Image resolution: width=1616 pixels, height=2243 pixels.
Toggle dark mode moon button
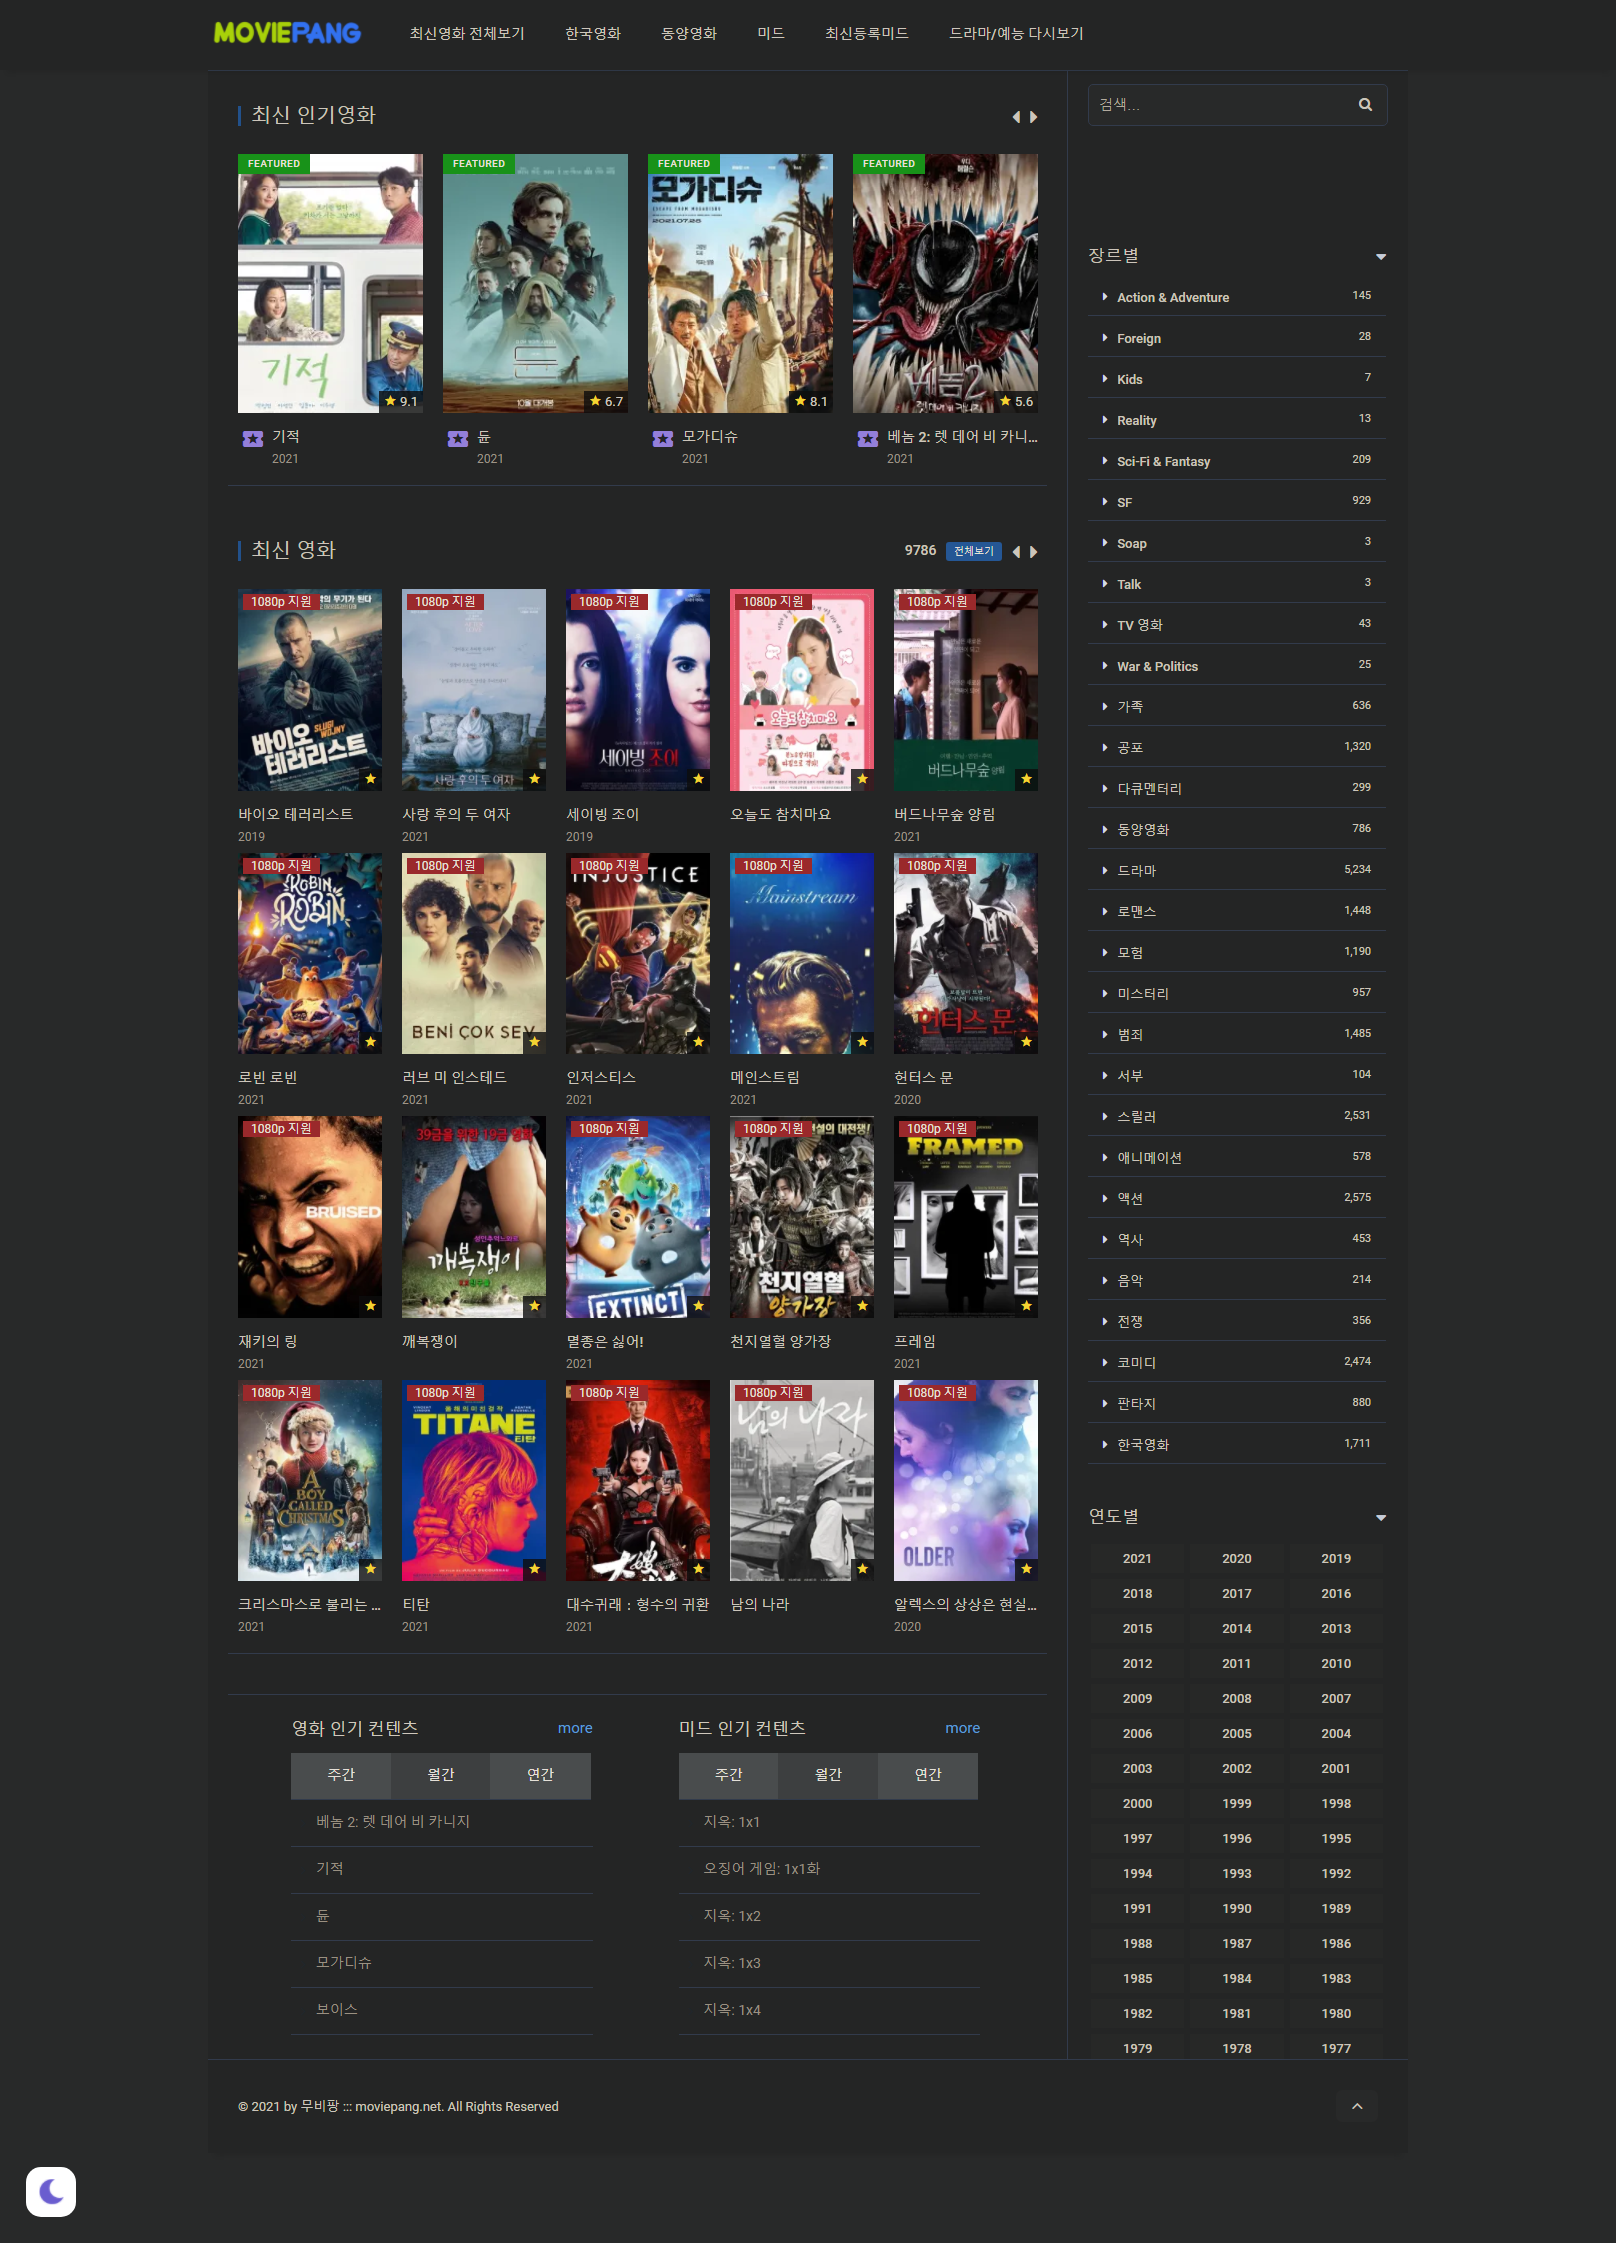click(51, 2192)
